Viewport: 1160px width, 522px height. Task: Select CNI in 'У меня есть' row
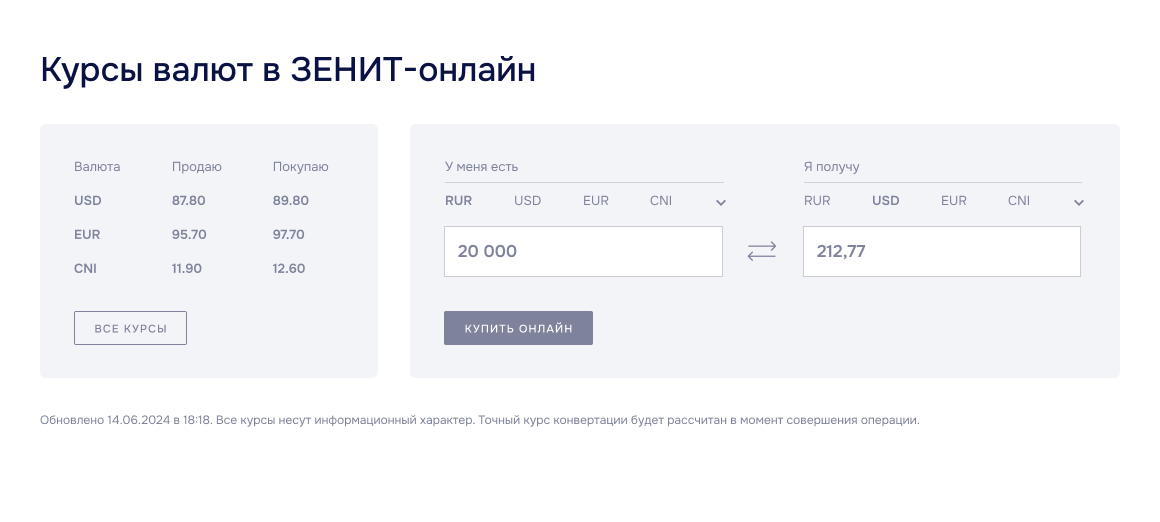tap(661, 201)
